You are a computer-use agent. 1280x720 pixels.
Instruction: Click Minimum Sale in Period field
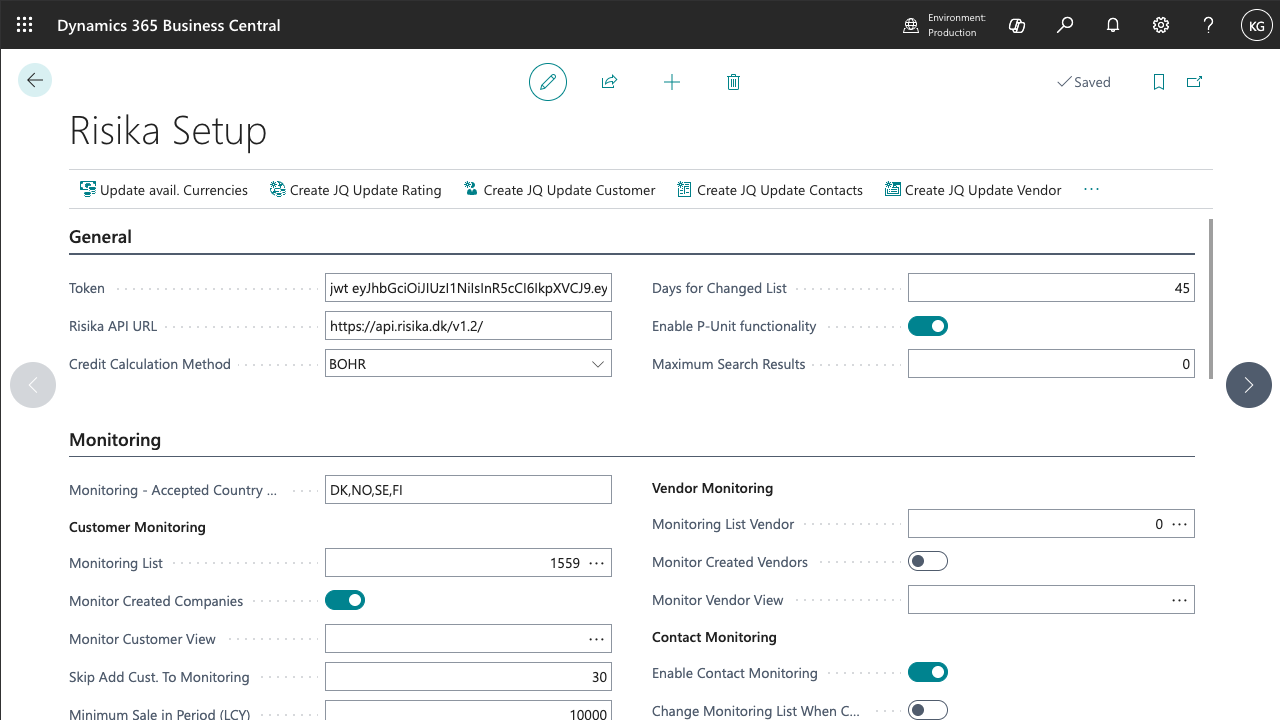click(468, 712)
